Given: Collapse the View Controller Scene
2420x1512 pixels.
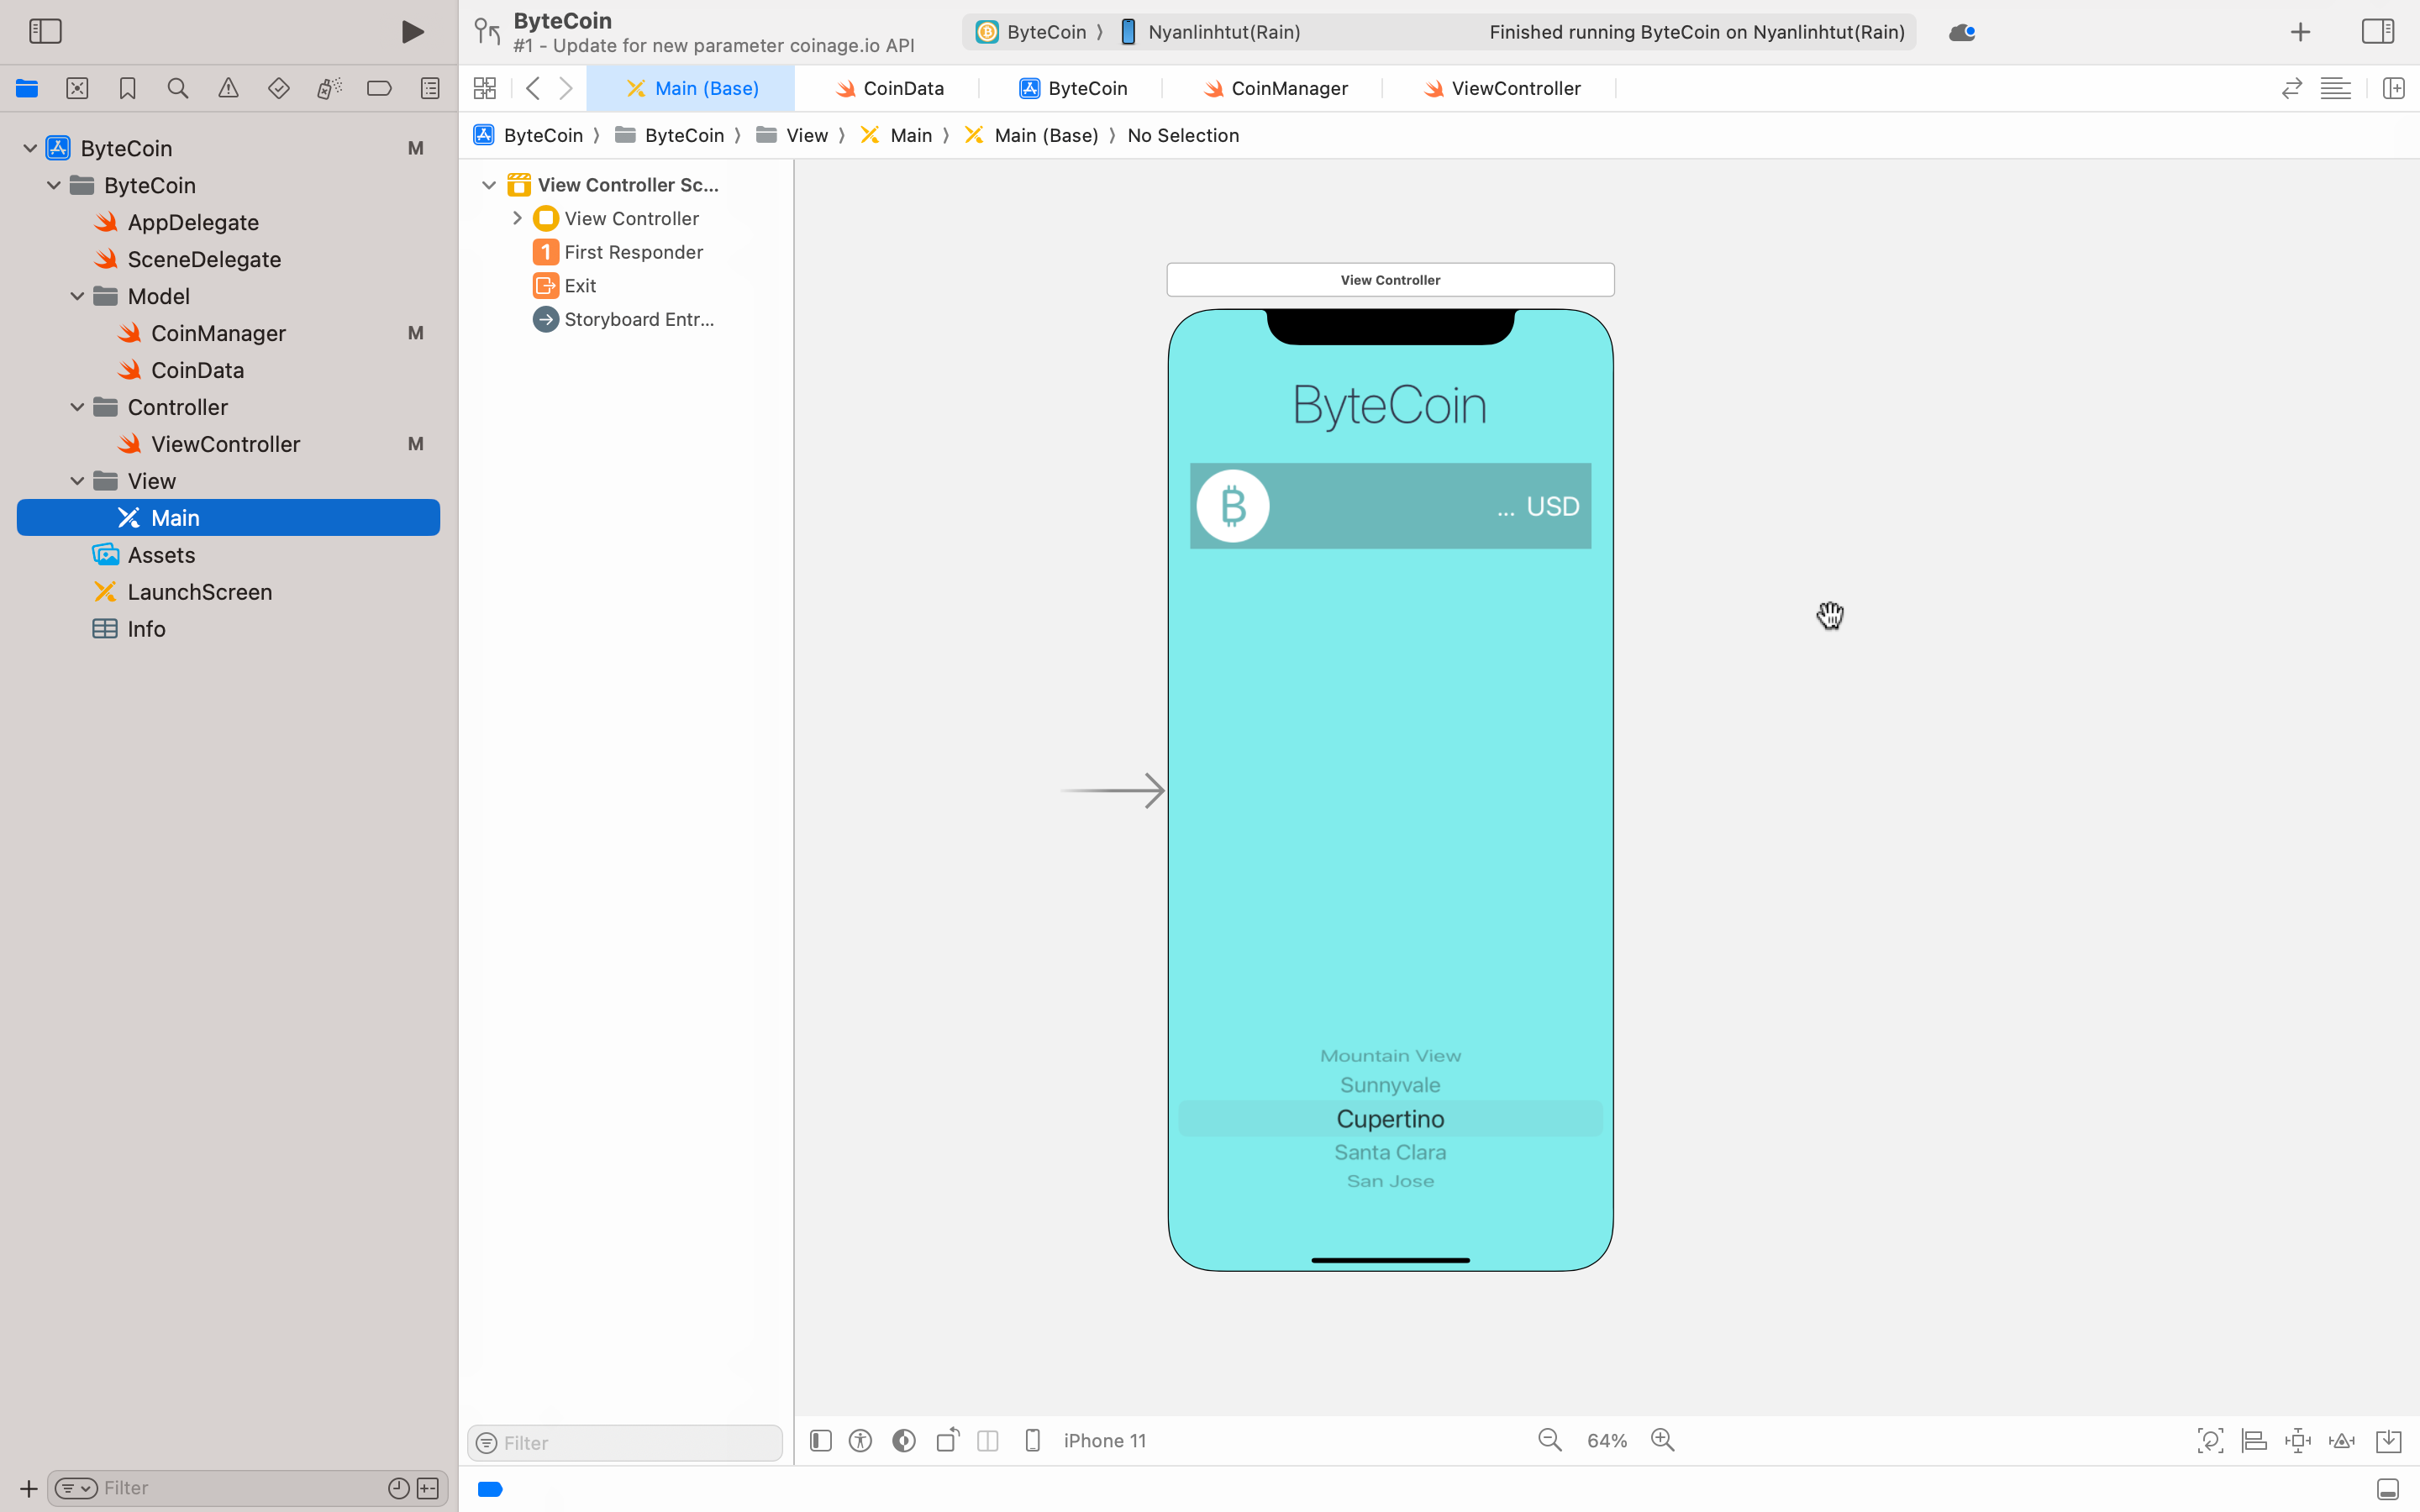Looking at the screenshot, I should click(x=489, y=185).
